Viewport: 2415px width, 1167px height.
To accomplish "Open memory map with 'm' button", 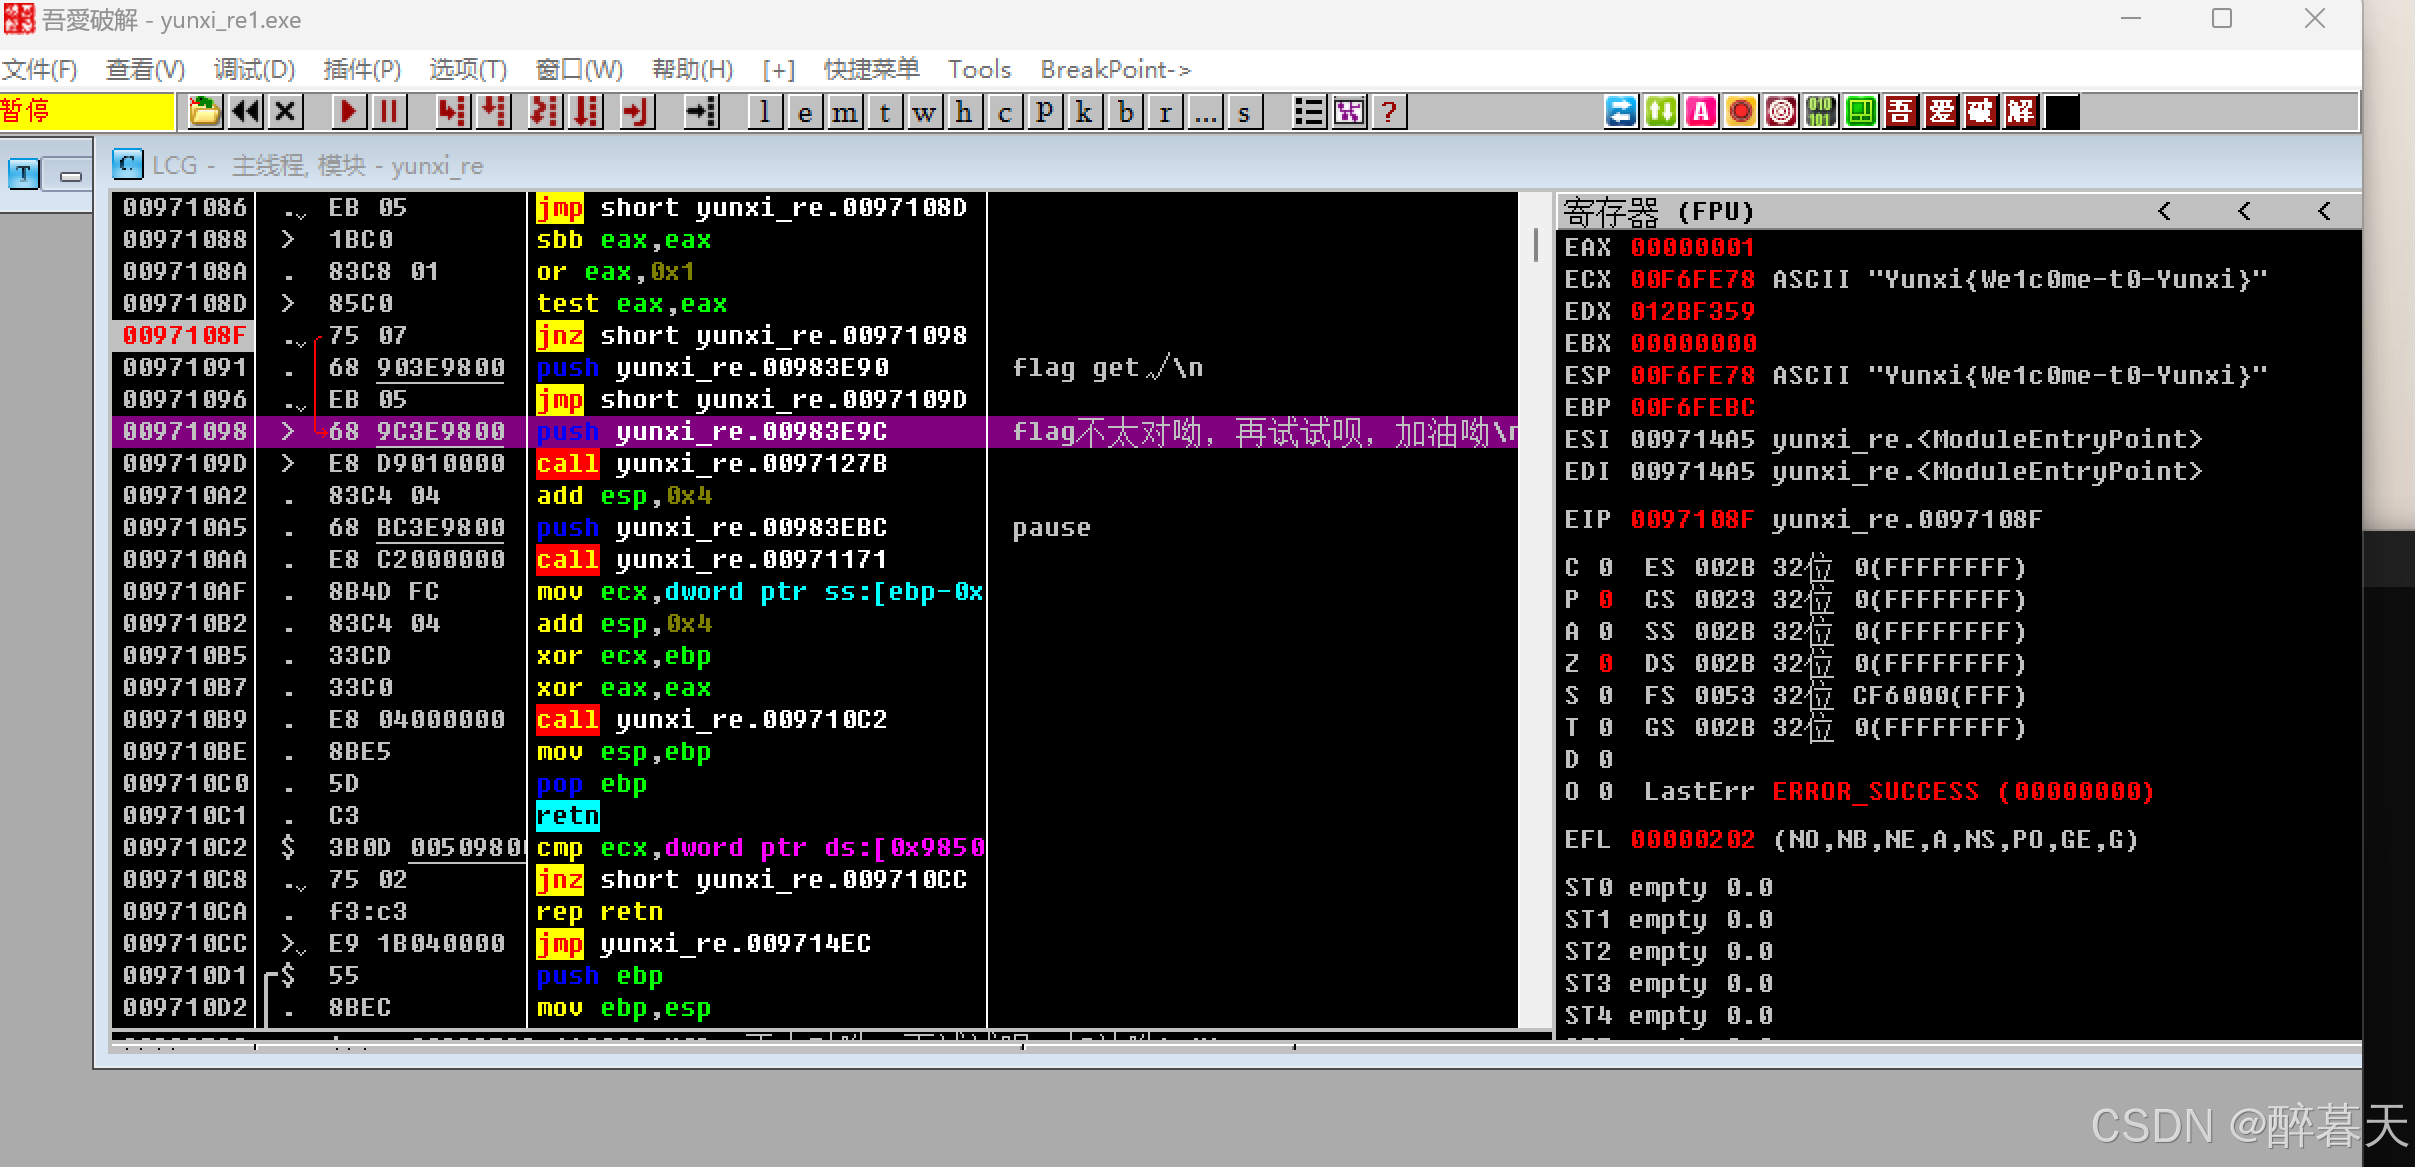I will tap(845, 111).
